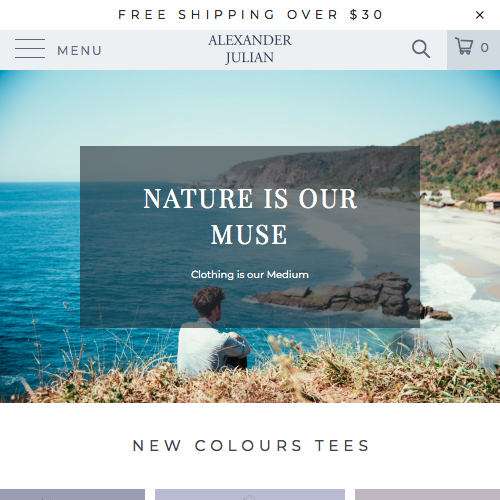This screenshot has height=500, width=500.
Task: Go to the Alexander Julian logo homepage
Action: pyautogui.click(x=250, y=49)
